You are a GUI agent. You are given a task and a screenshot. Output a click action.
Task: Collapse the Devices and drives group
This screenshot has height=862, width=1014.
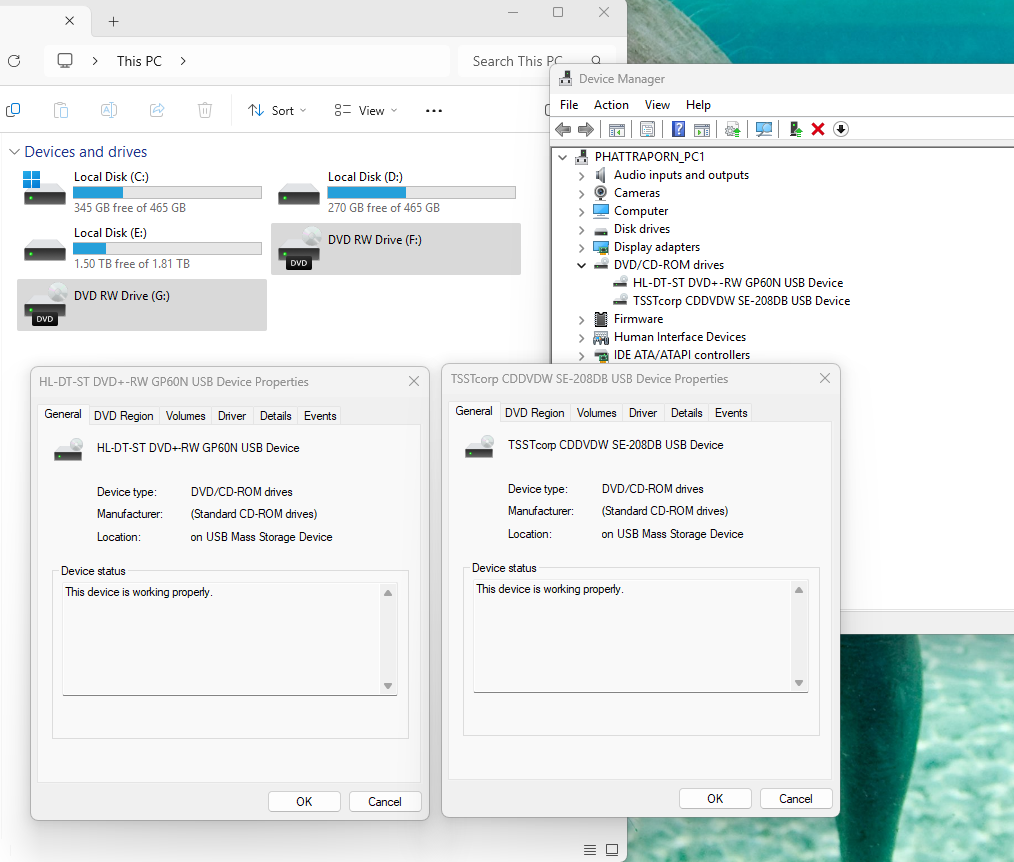pos(14,152)
